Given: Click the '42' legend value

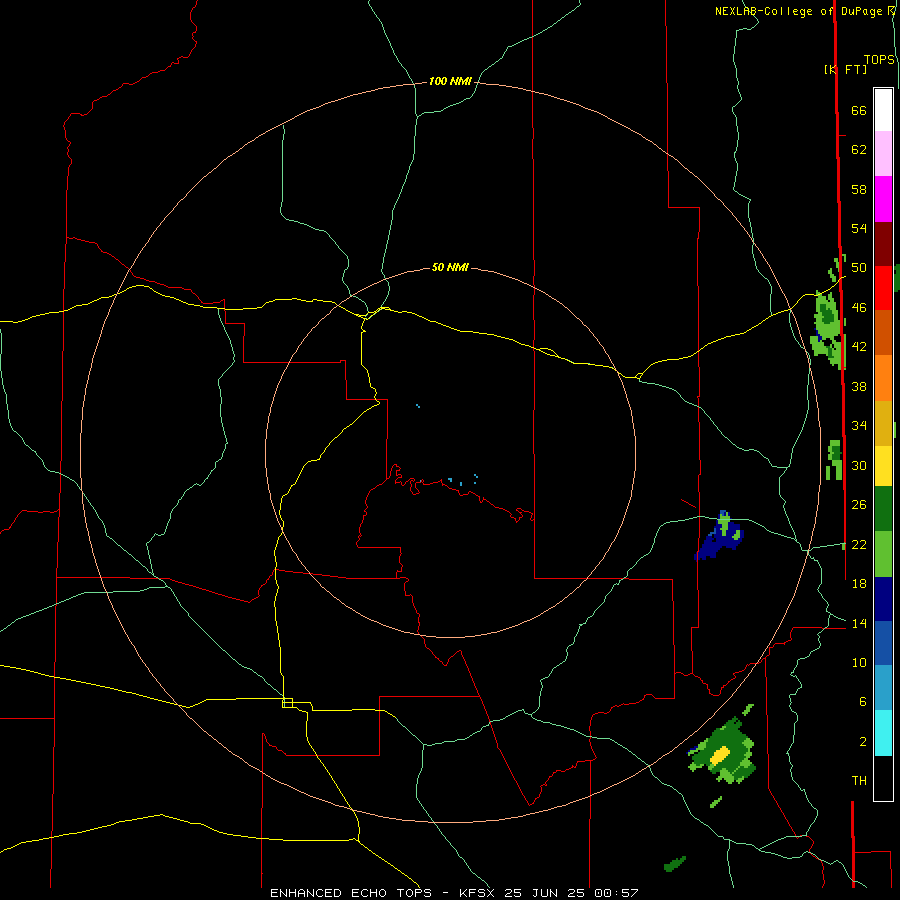Looking at the screenshot, I should (859, 347).
